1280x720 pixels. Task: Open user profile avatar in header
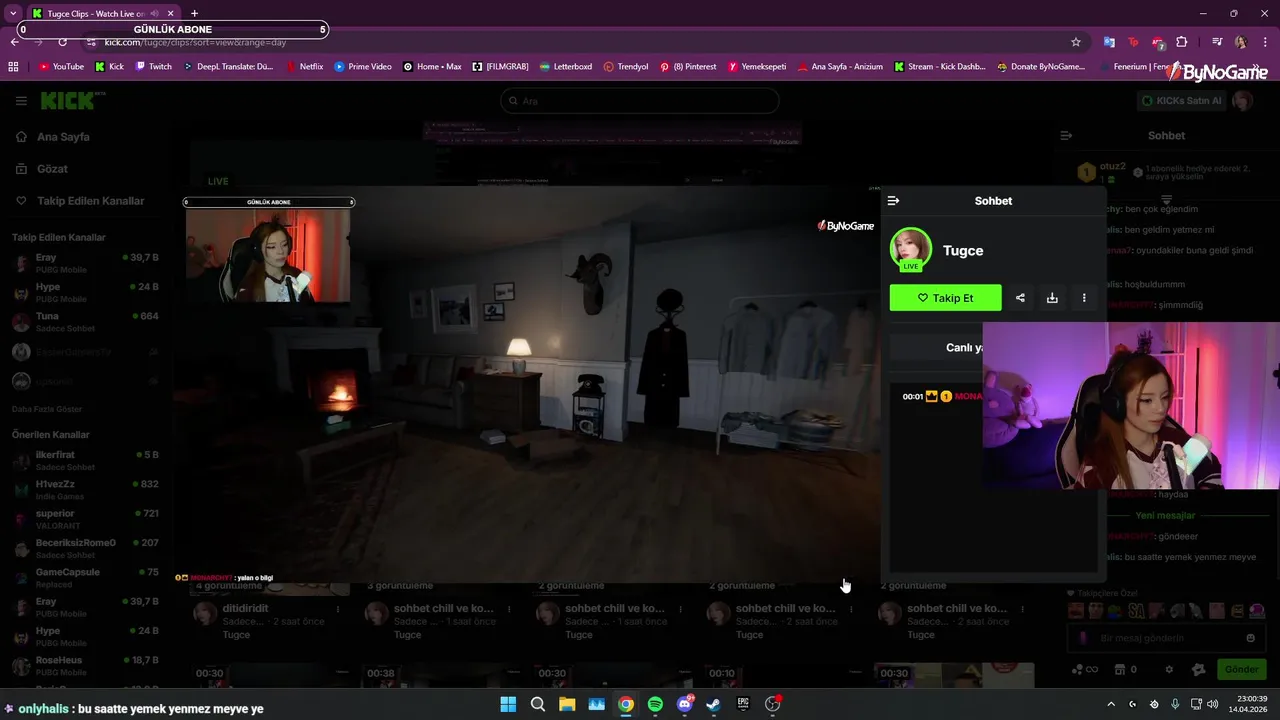click(1243, 101)
